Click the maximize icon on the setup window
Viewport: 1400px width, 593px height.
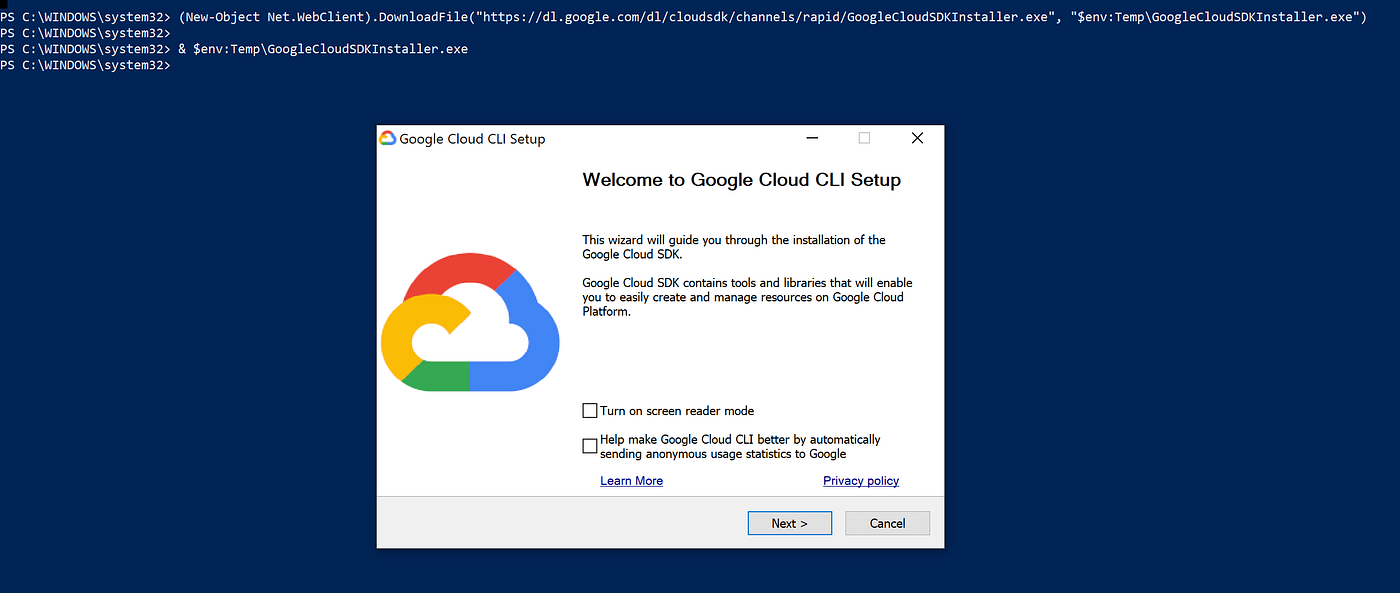pos(864,138)
